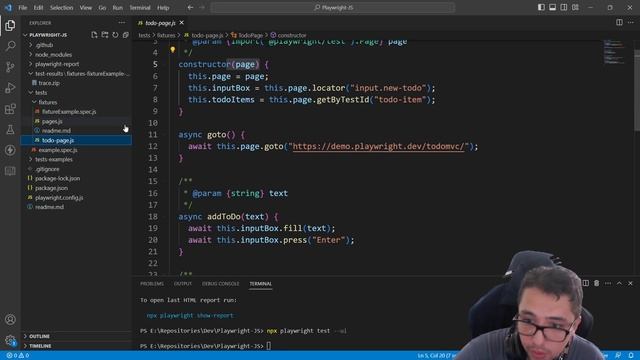The width and height of the screenshot is (640, 360).
Task: Open the Manage gear settings icon
Action: [x=10, y=340]
